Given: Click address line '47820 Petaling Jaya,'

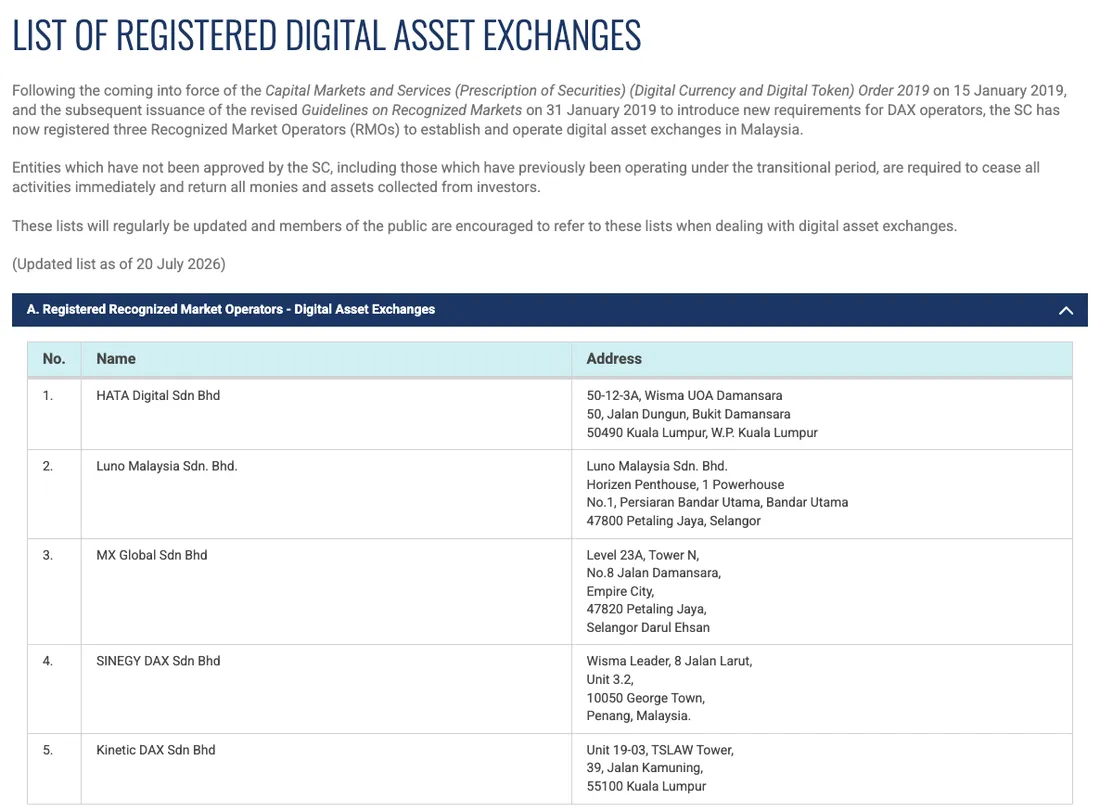Looking at the screenshot, I should click(646, 609).
